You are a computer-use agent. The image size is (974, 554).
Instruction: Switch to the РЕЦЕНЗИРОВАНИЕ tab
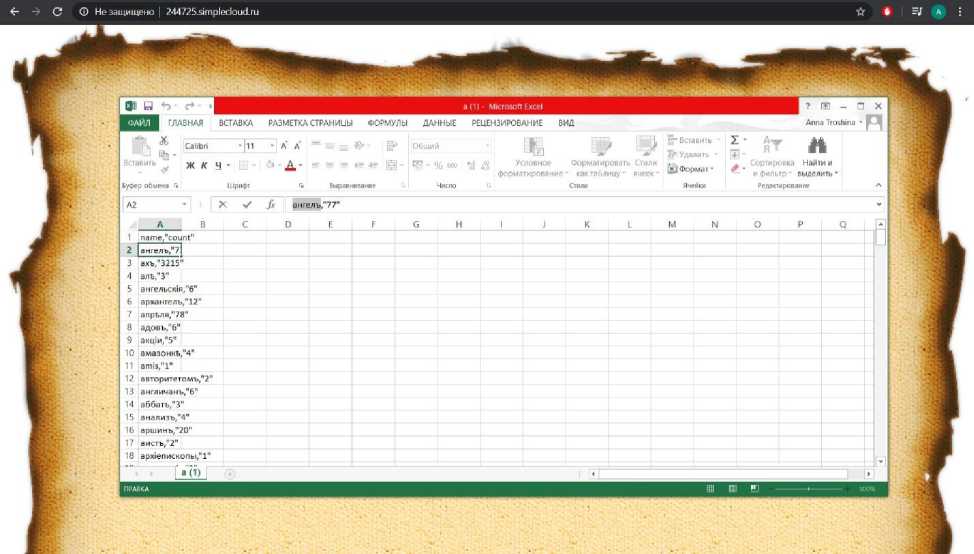507,123
